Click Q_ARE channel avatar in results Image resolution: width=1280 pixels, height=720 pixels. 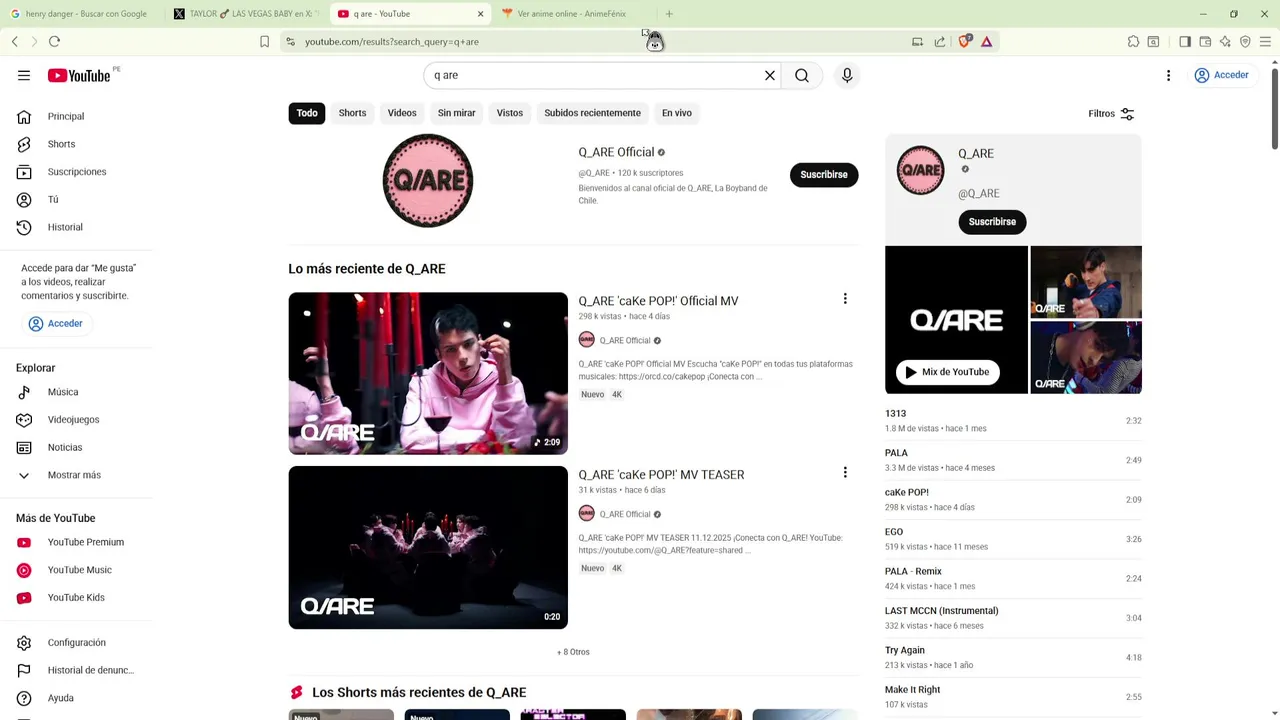[x=428, y=181]
